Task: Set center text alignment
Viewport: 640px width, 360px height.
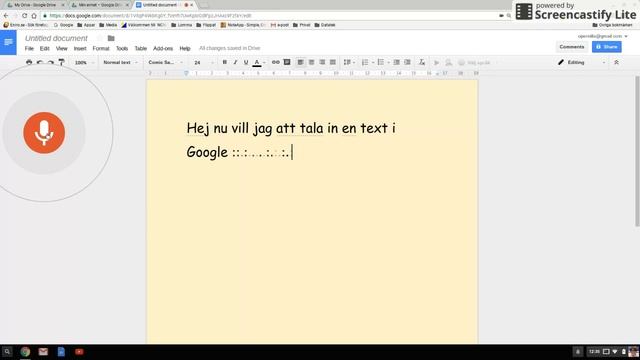Action: pyautogui.click(x=311, y=62)
